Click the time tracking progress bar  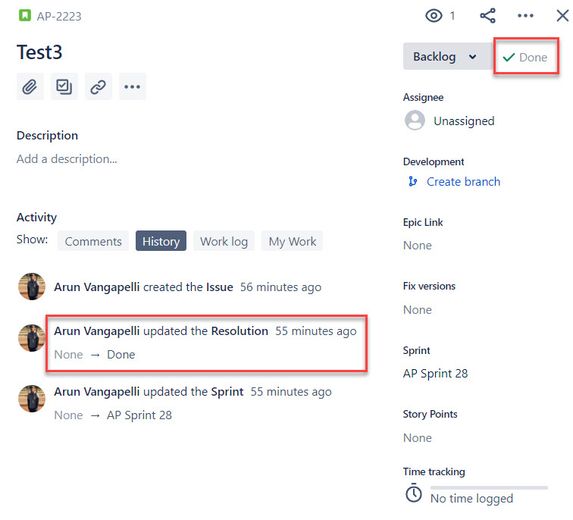point(489,487)
